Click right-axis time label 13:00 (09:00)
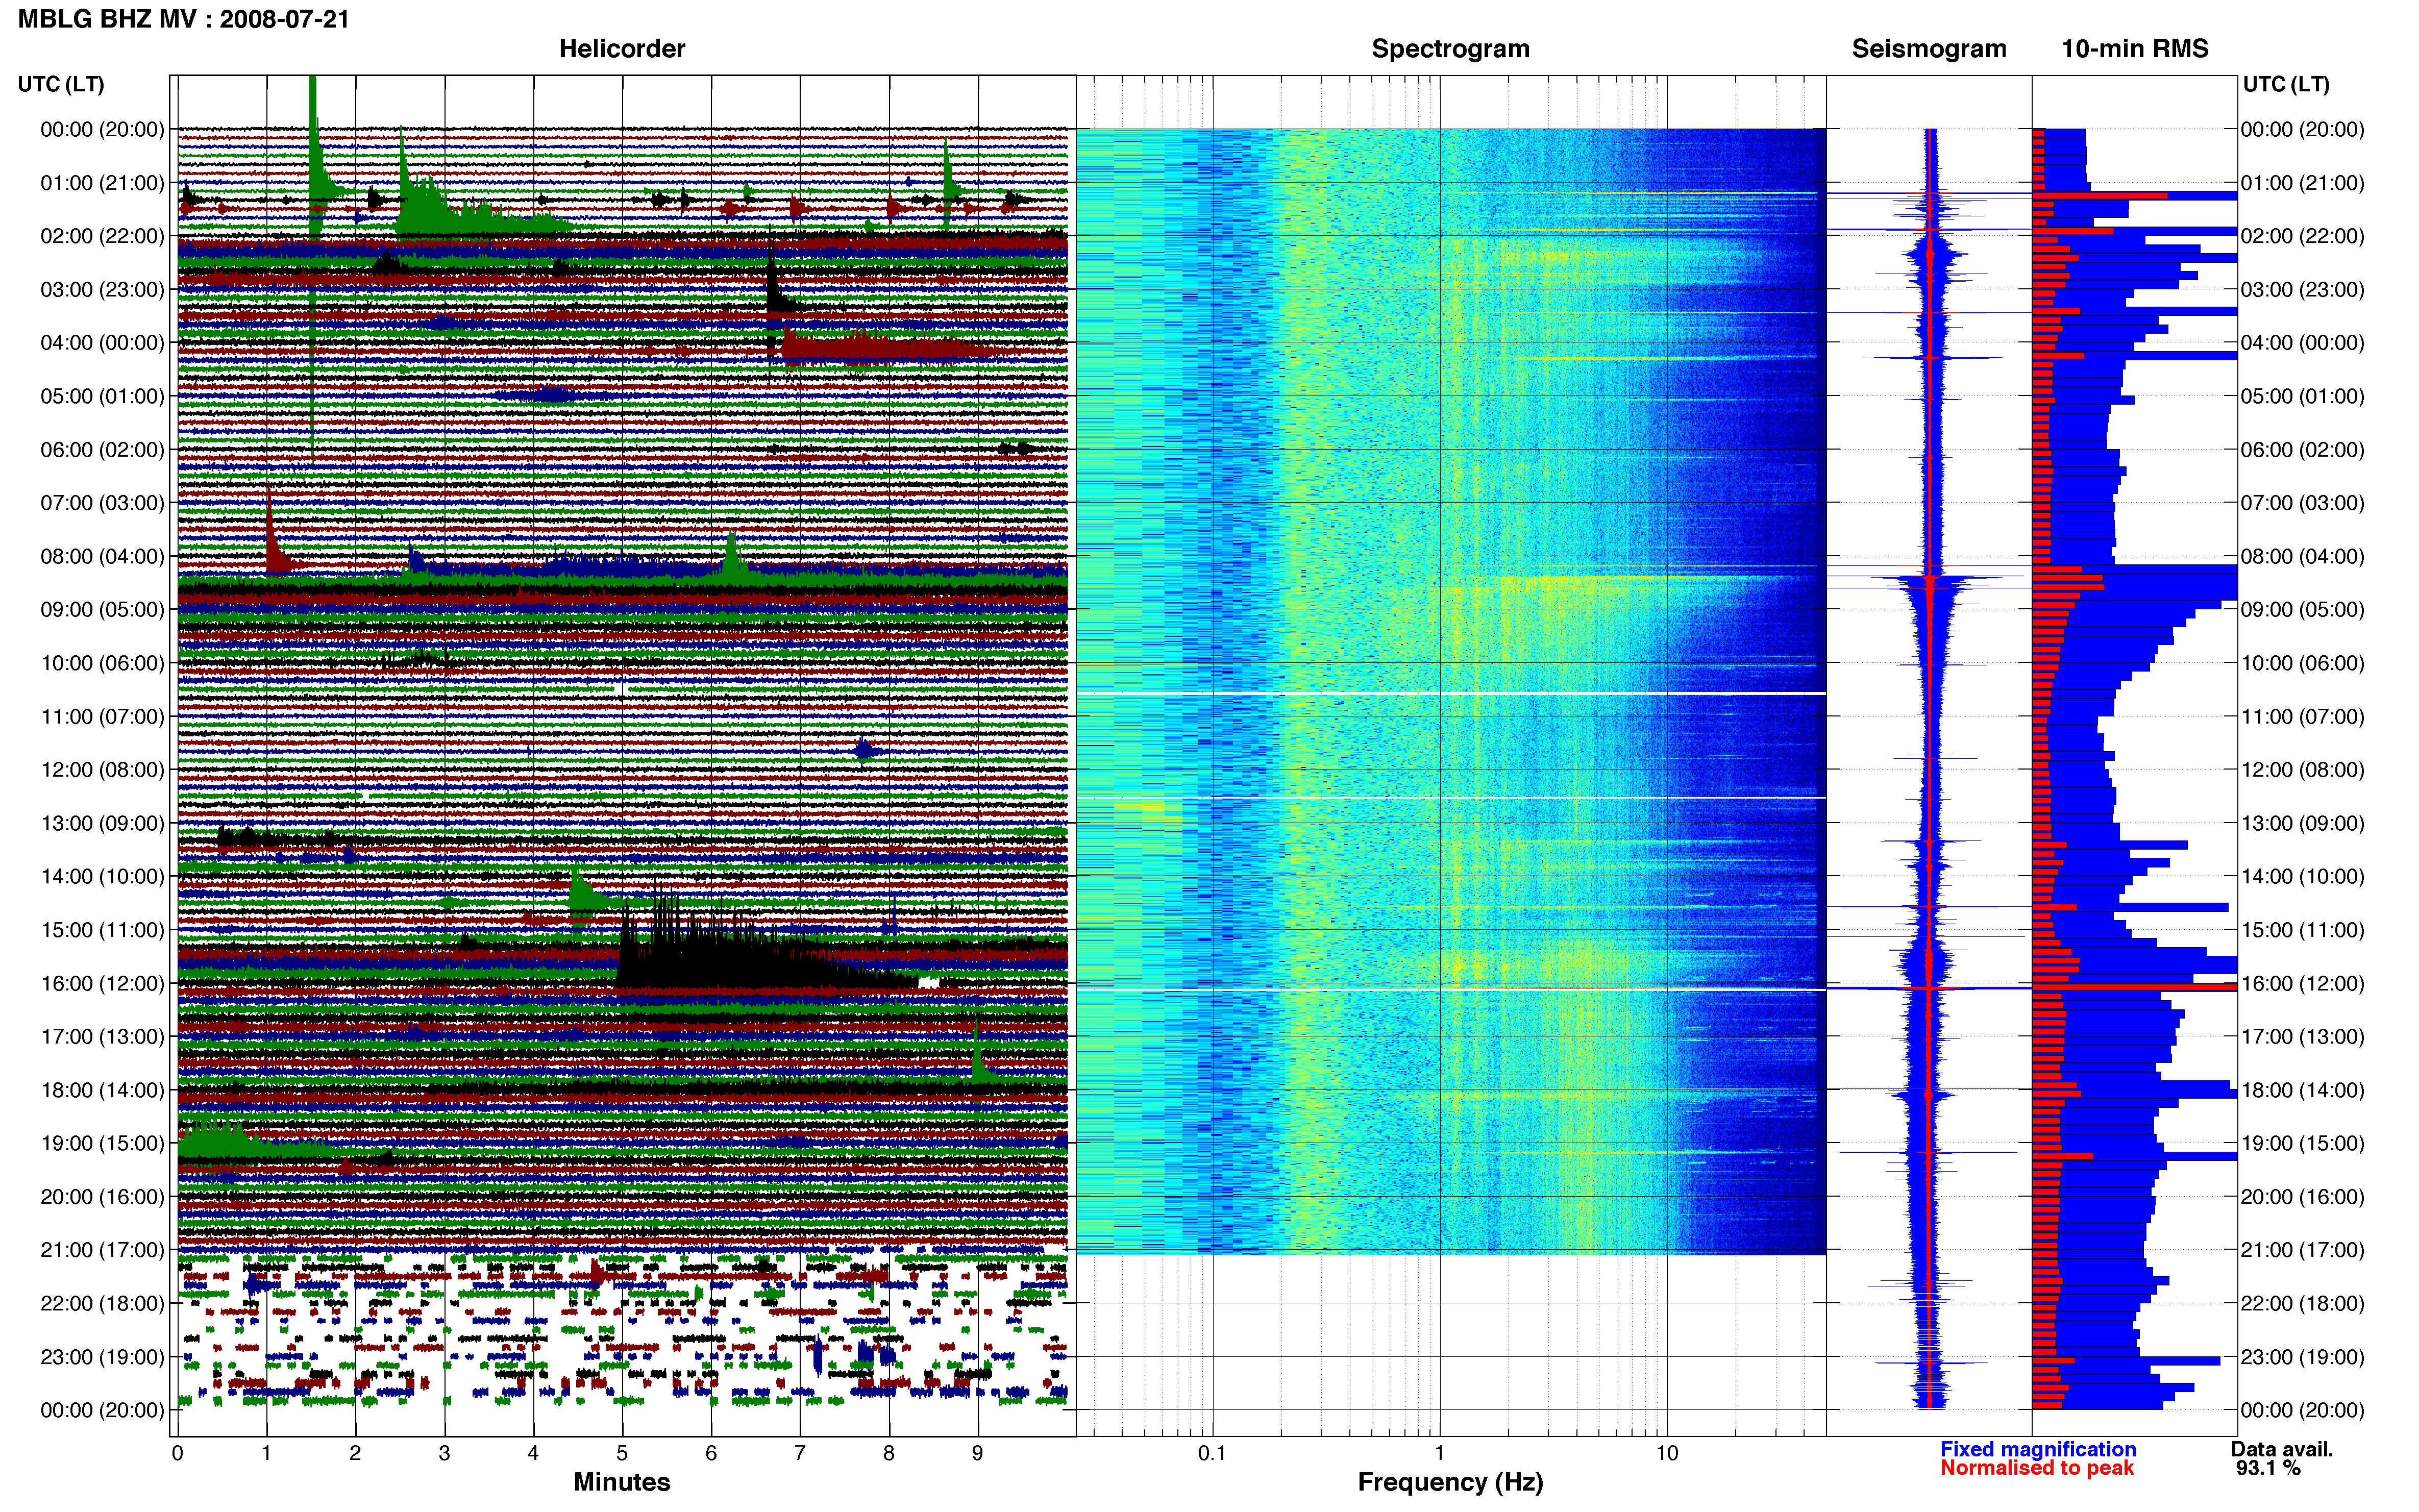2419x1512 pixels. 2302,823
